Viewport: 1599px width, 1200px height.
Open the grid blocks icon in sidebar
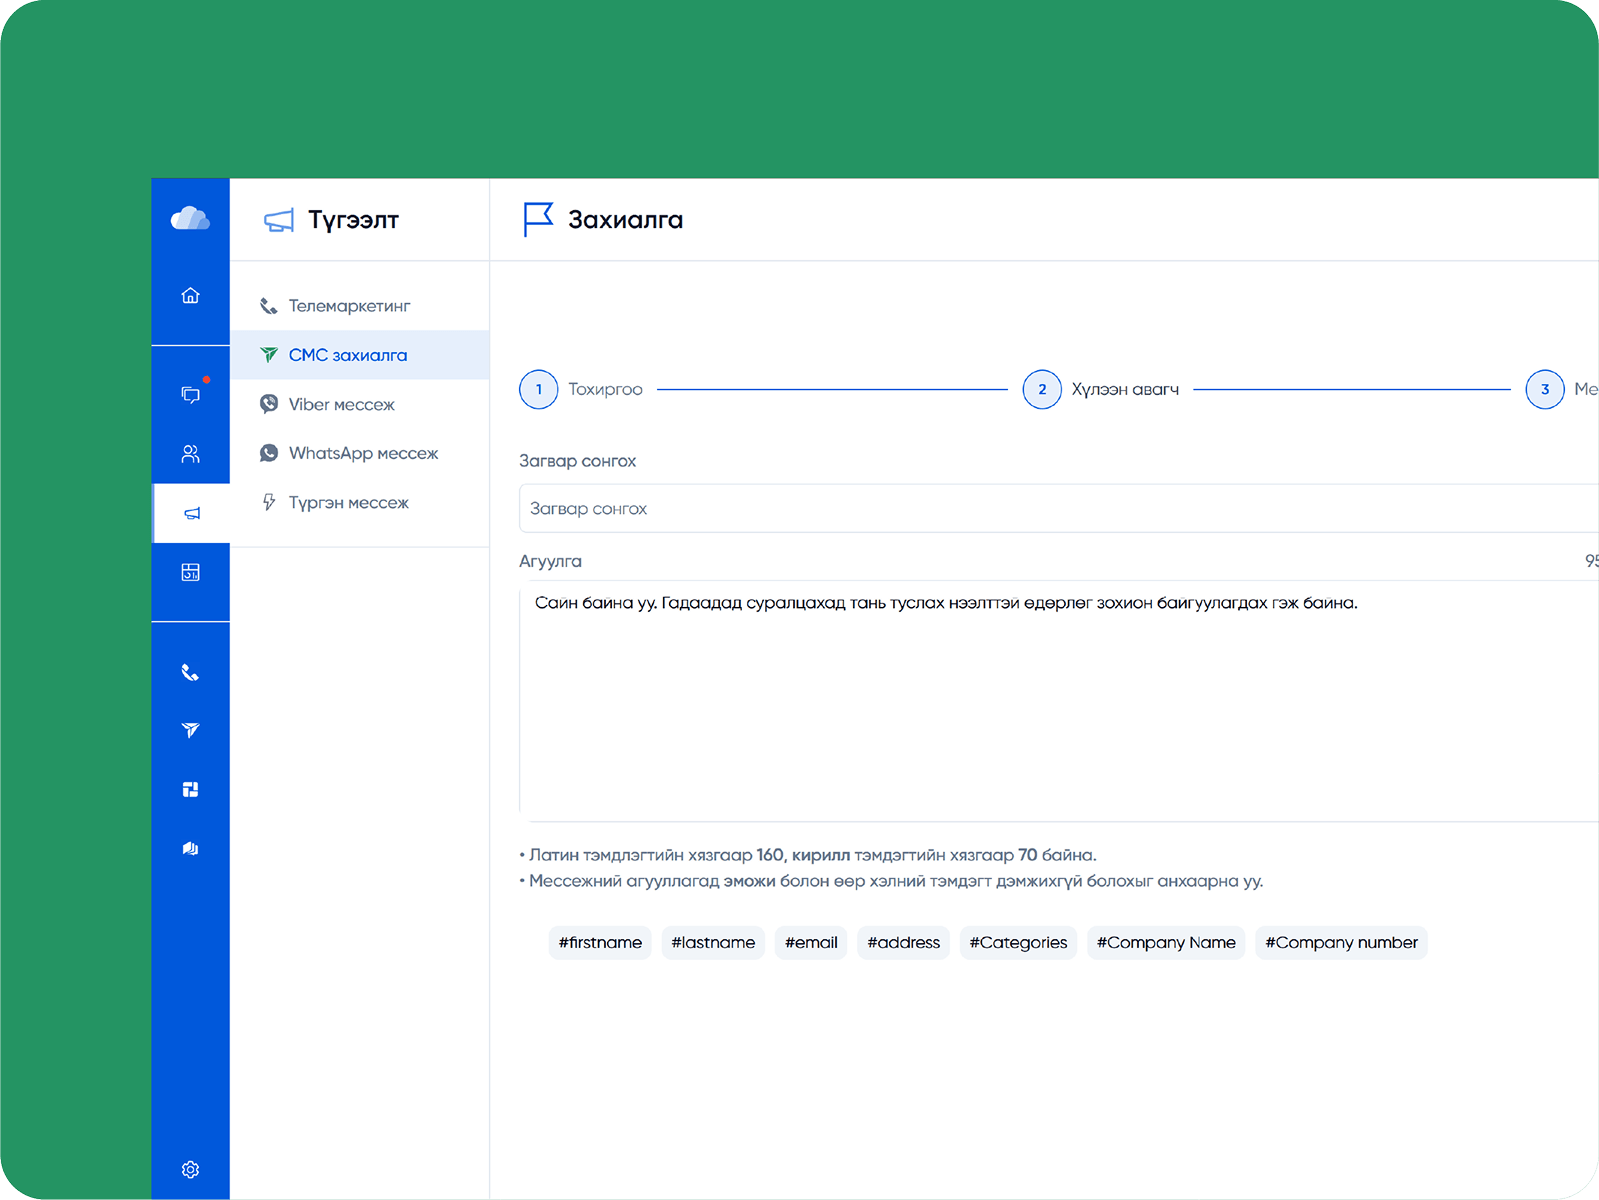coord(190,789)
